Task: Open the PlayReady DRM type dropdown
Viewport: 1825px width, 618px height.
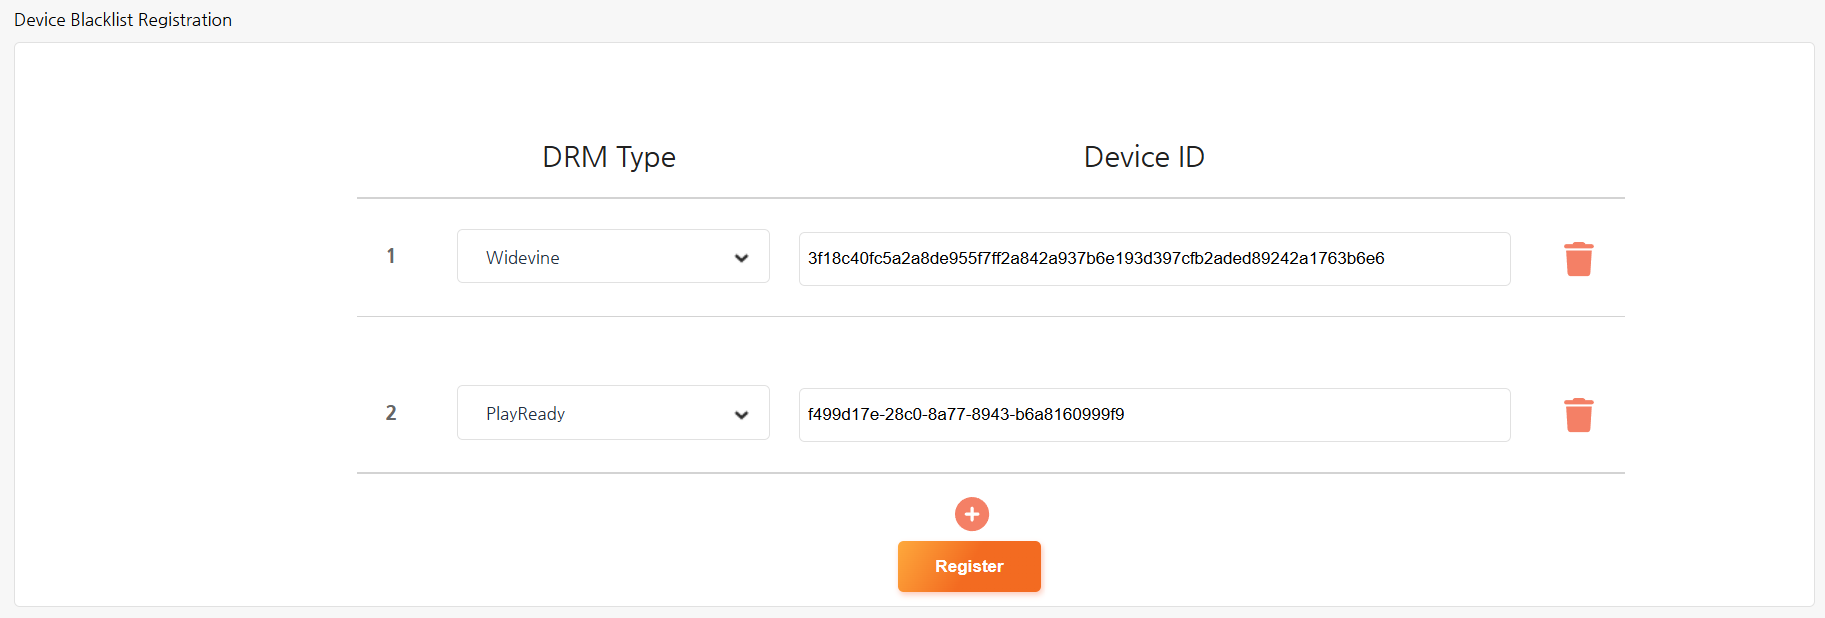Action: coord(612,413)
